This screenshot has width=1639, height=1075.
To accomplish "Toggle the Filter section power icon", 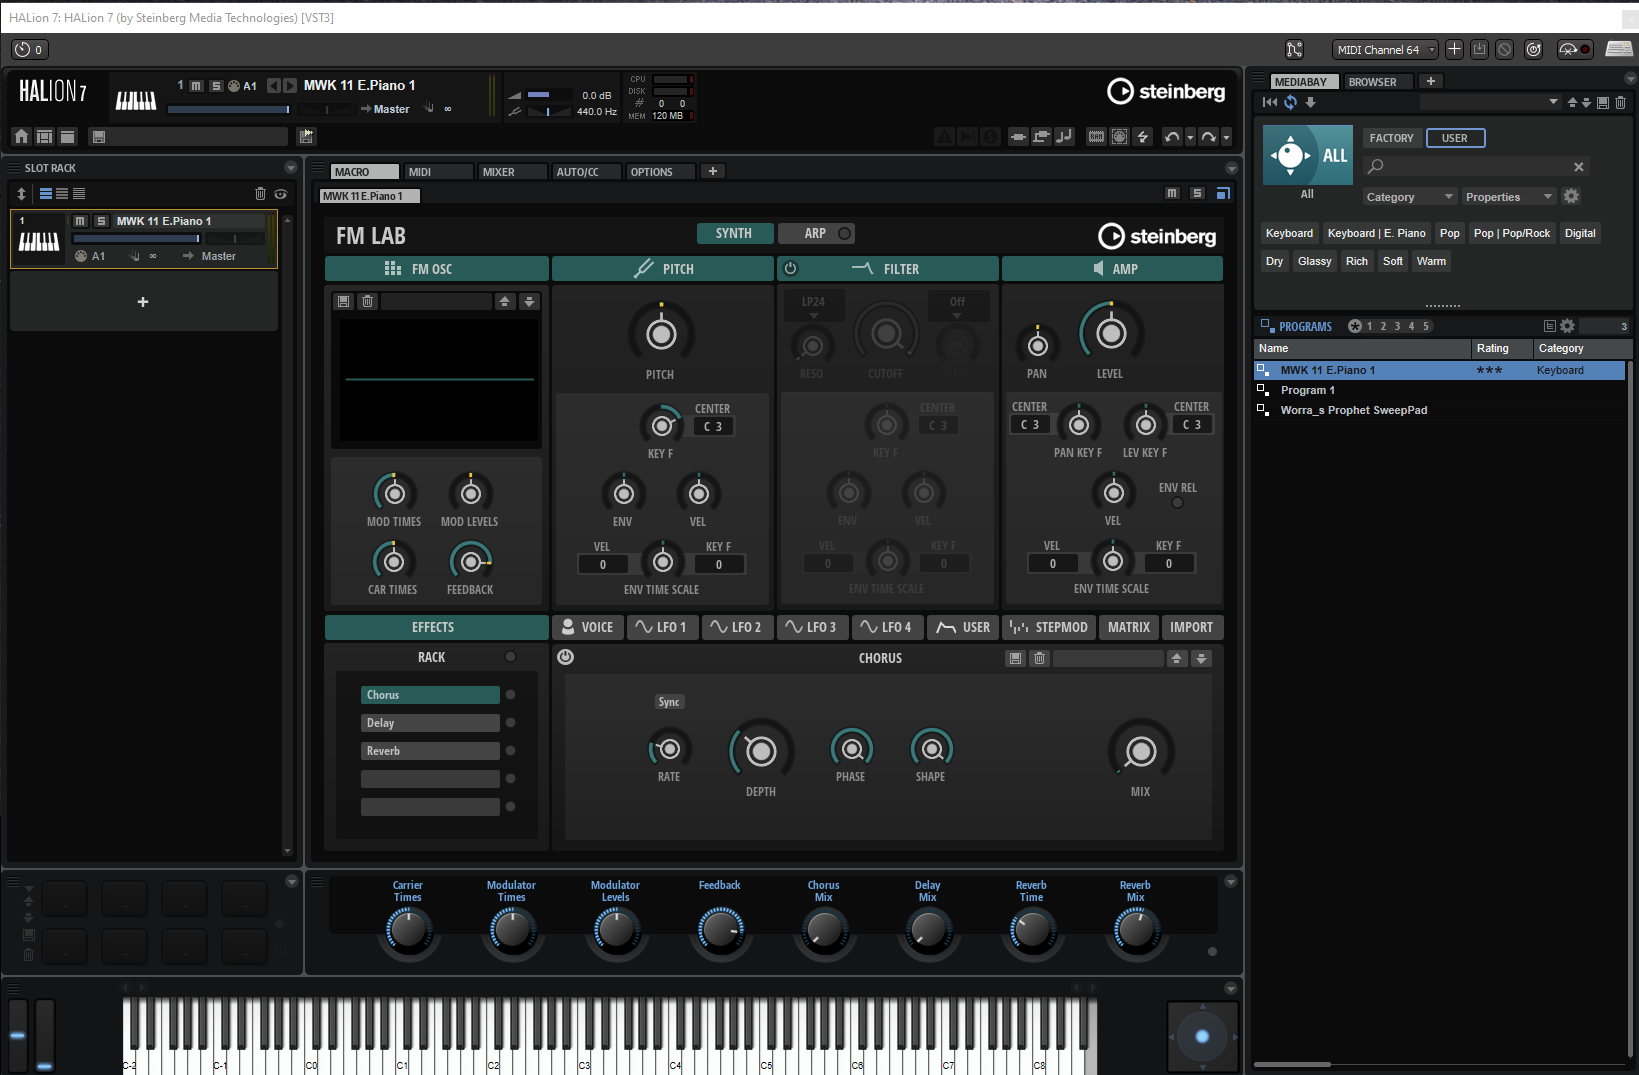I will 790,268.
